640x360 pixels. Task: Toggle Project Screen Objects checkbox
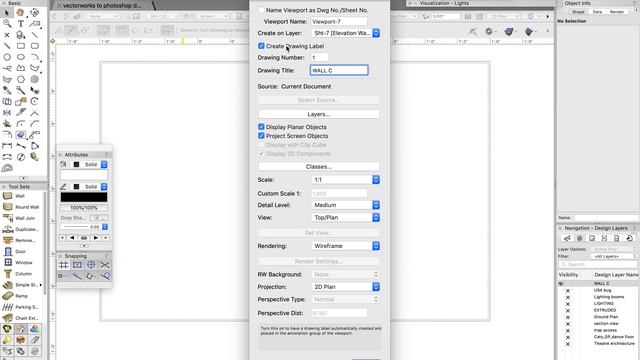(261, 136)
